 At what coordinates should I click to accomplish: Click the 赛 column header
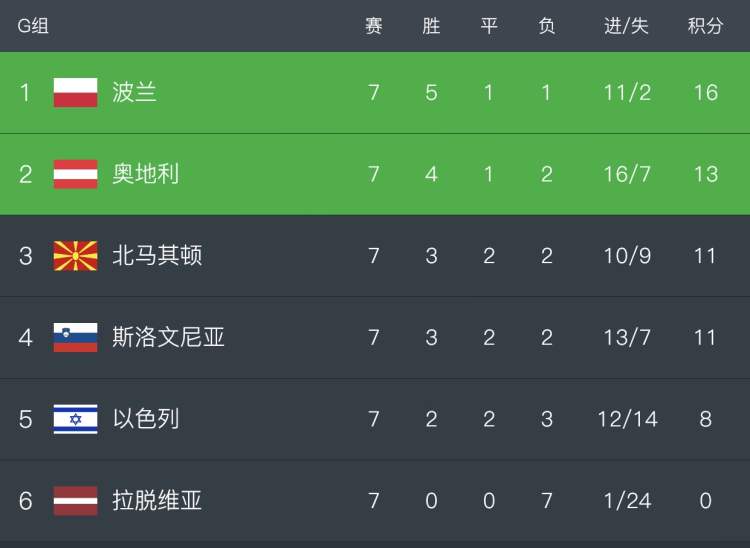pos(373,26)
